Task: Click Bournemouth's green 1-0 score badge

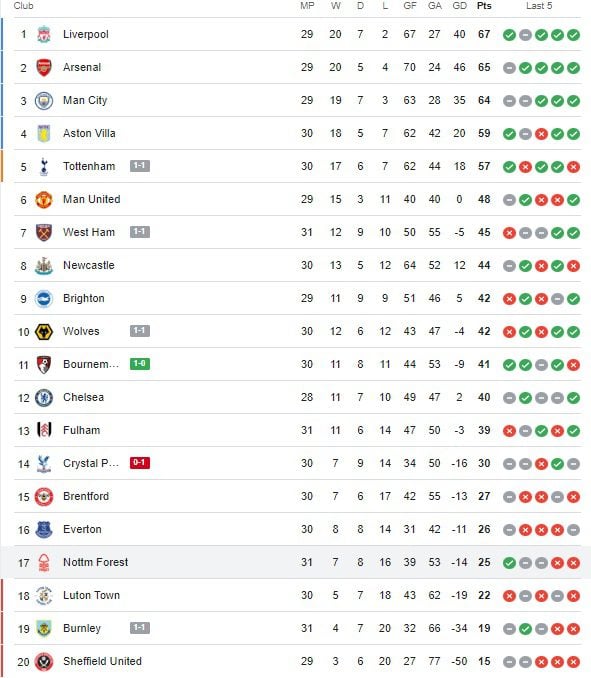Action: 140,364
